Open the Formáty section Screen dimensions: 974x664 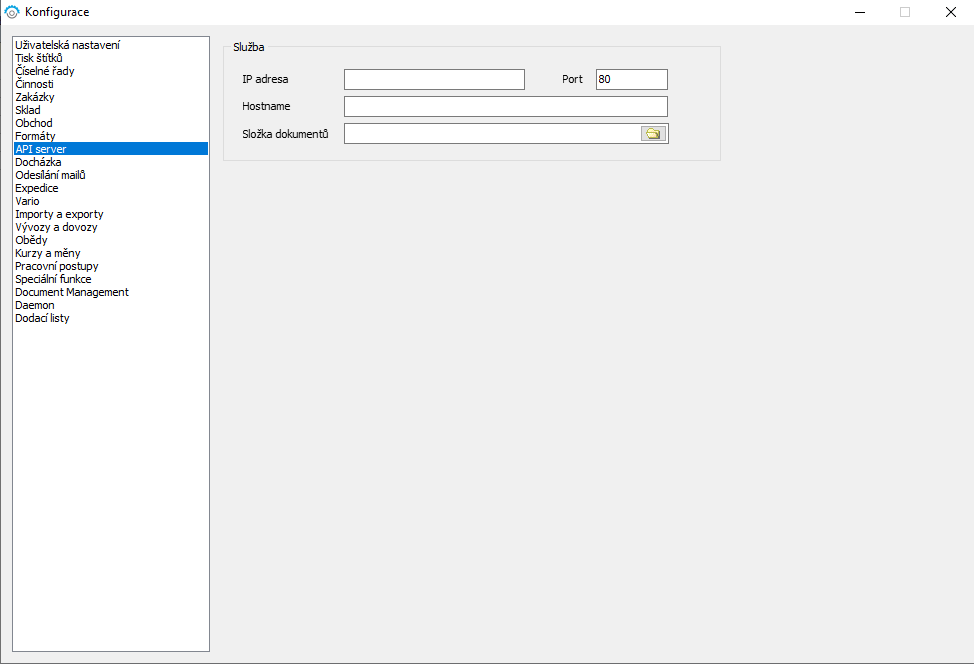[x=111, y=136]
